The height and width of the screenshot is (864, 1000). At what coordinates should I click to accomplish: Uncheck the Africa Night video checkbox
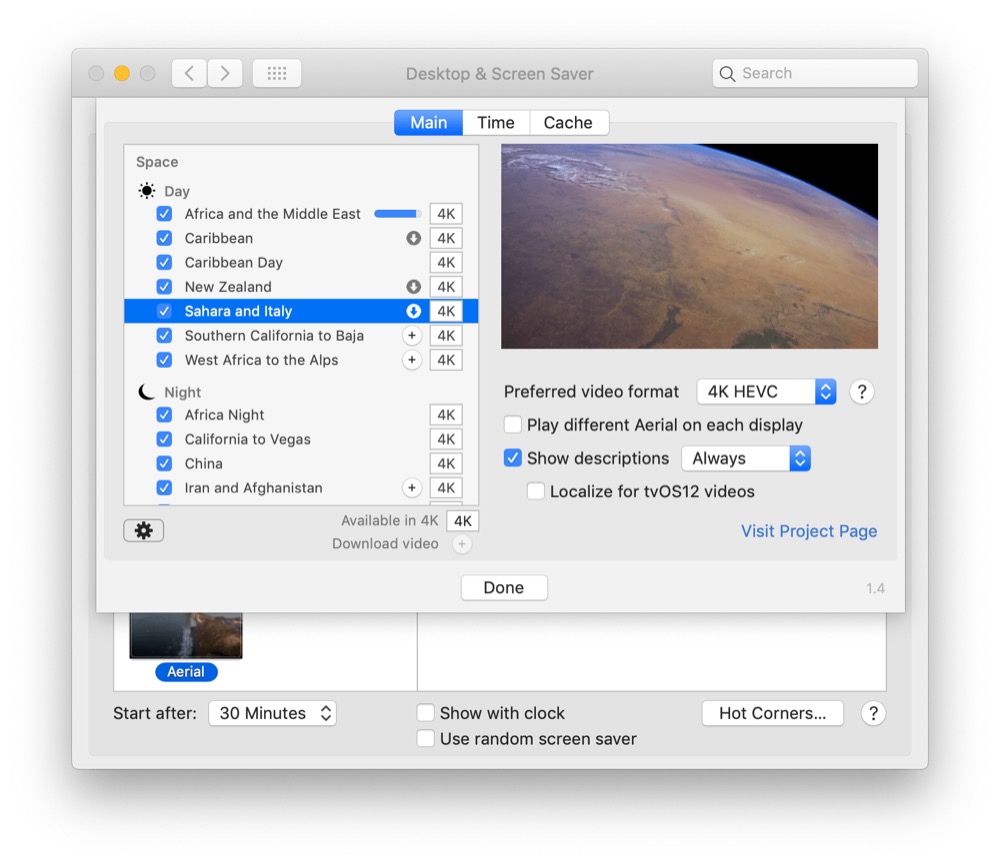point(165,415)
